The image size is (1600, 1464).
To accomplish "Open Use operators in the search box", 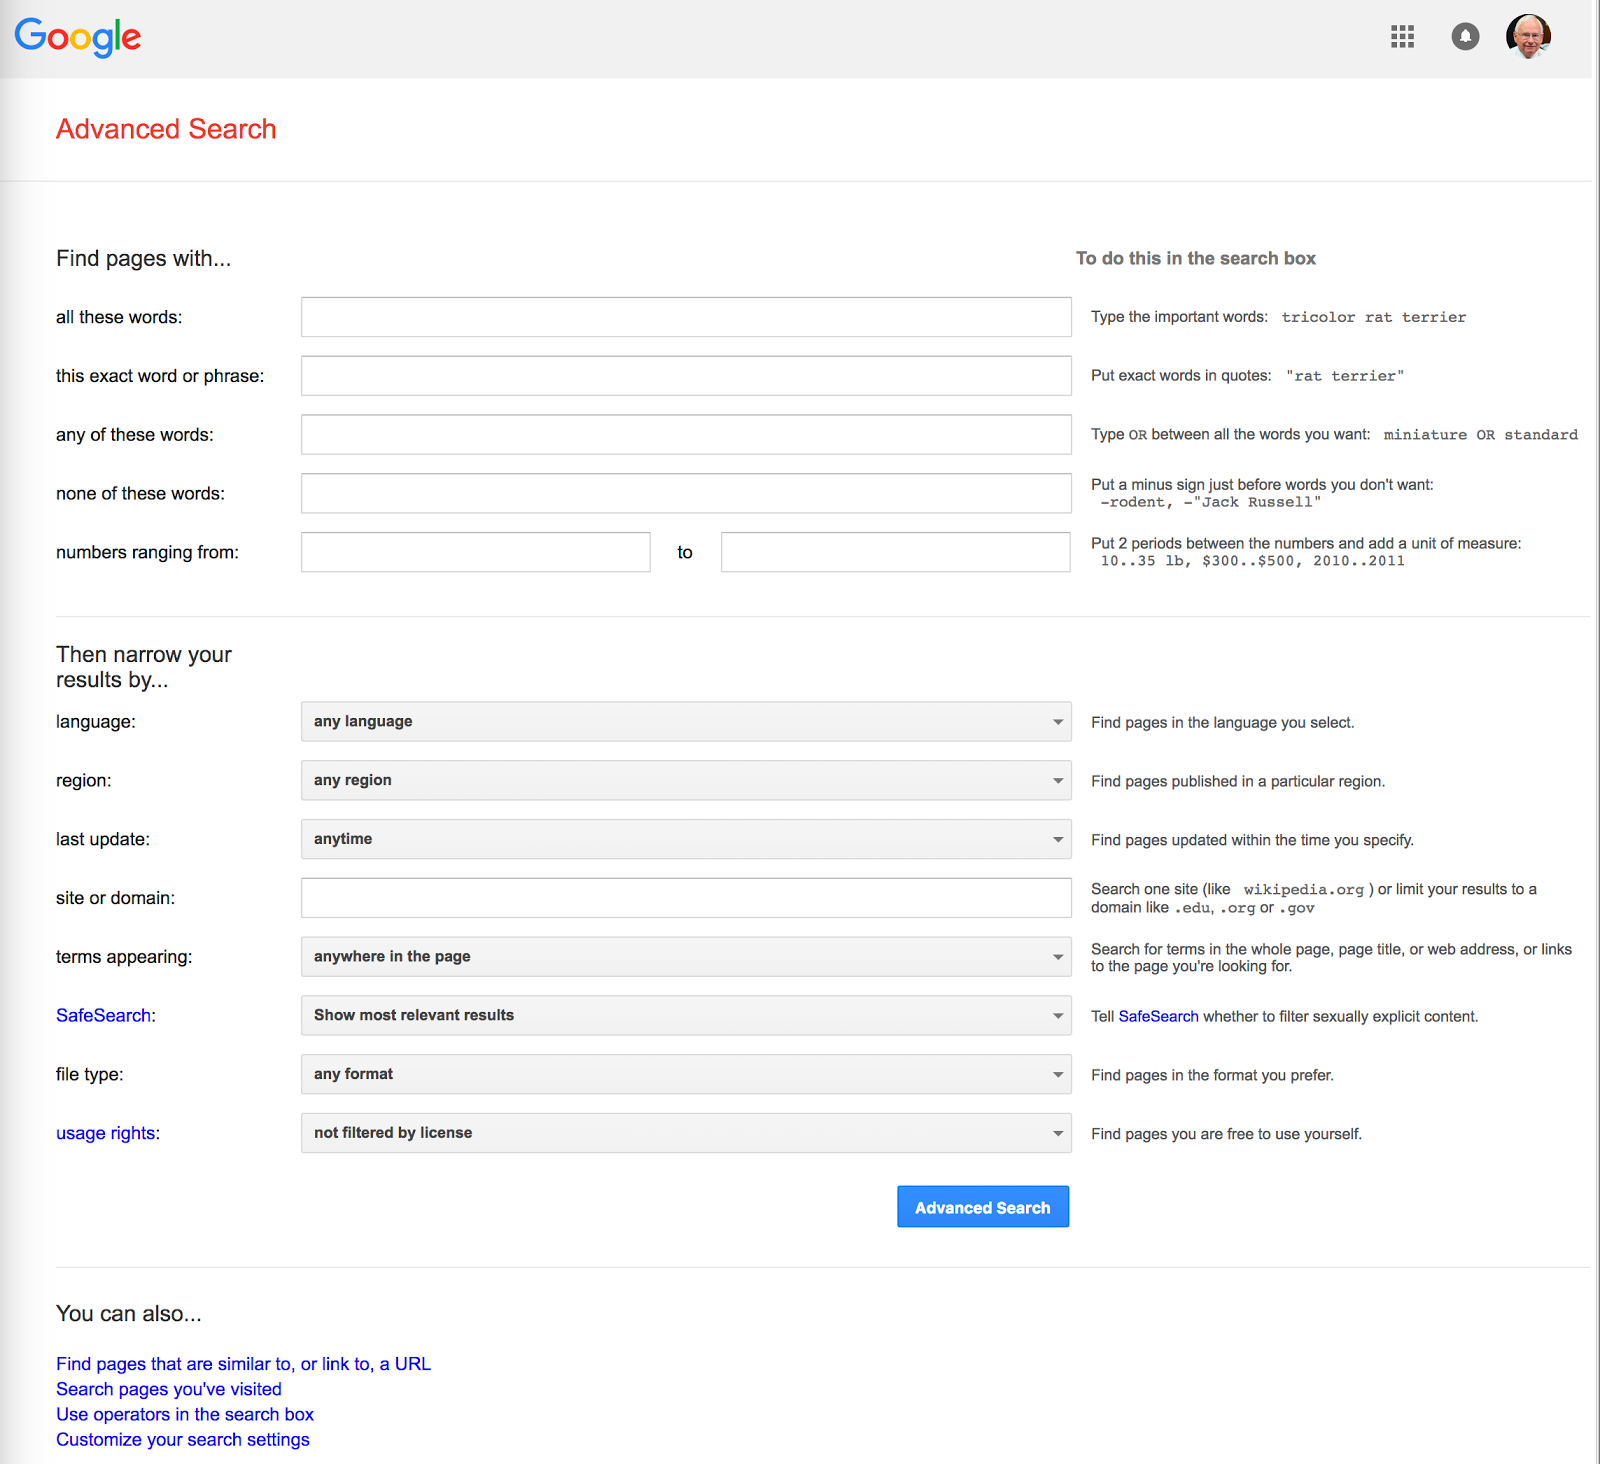I will [x=185, y=1414].
